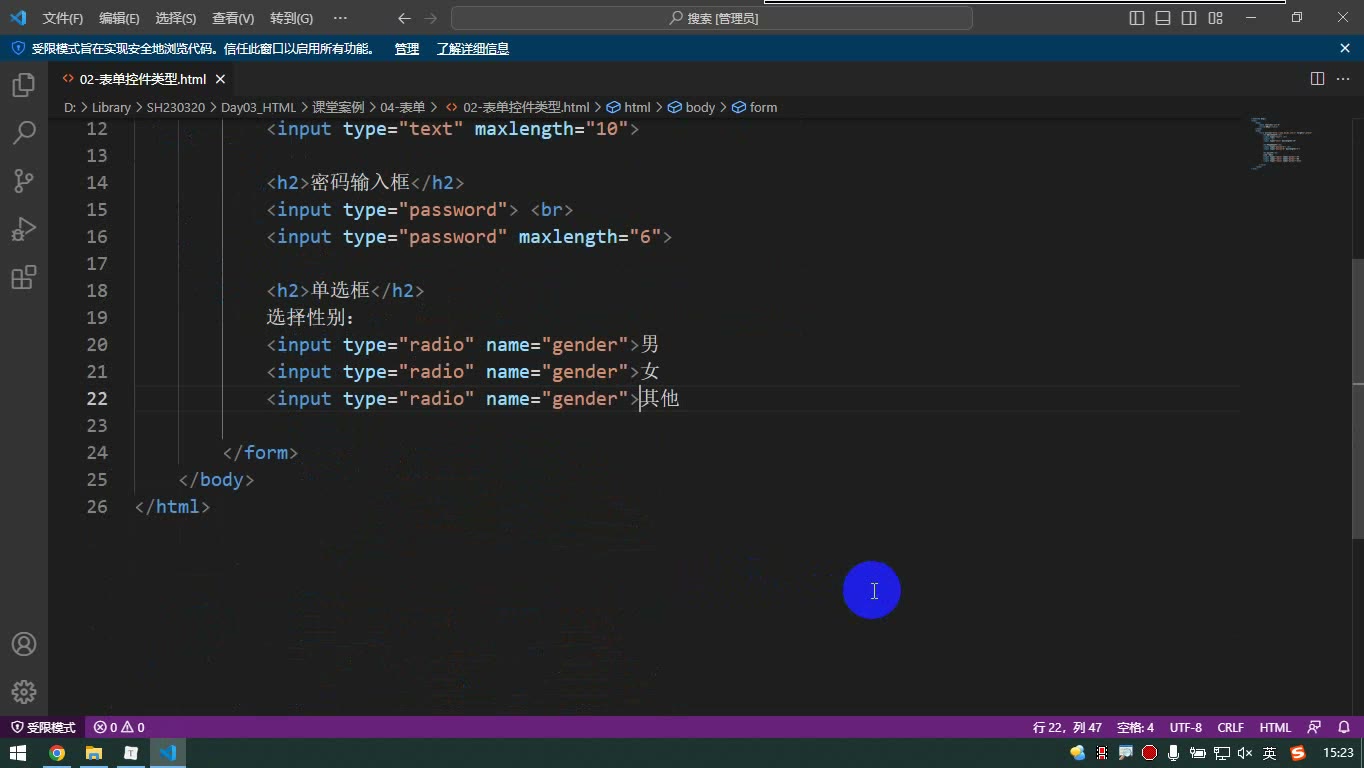Close the 02-表单控件类型.html tab

tap(220, 79)
